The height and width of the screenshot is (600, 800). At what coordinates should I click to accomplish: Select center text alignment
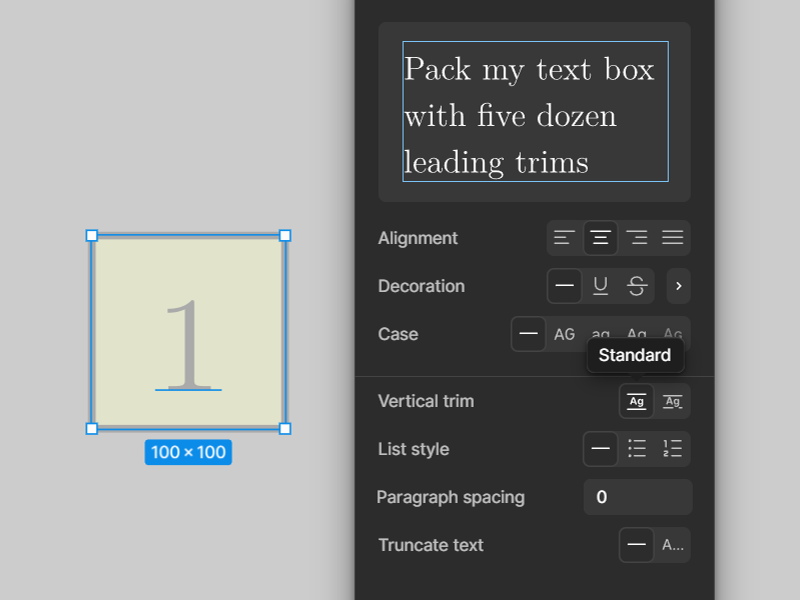pyautogui.click(x=601, y=238)
